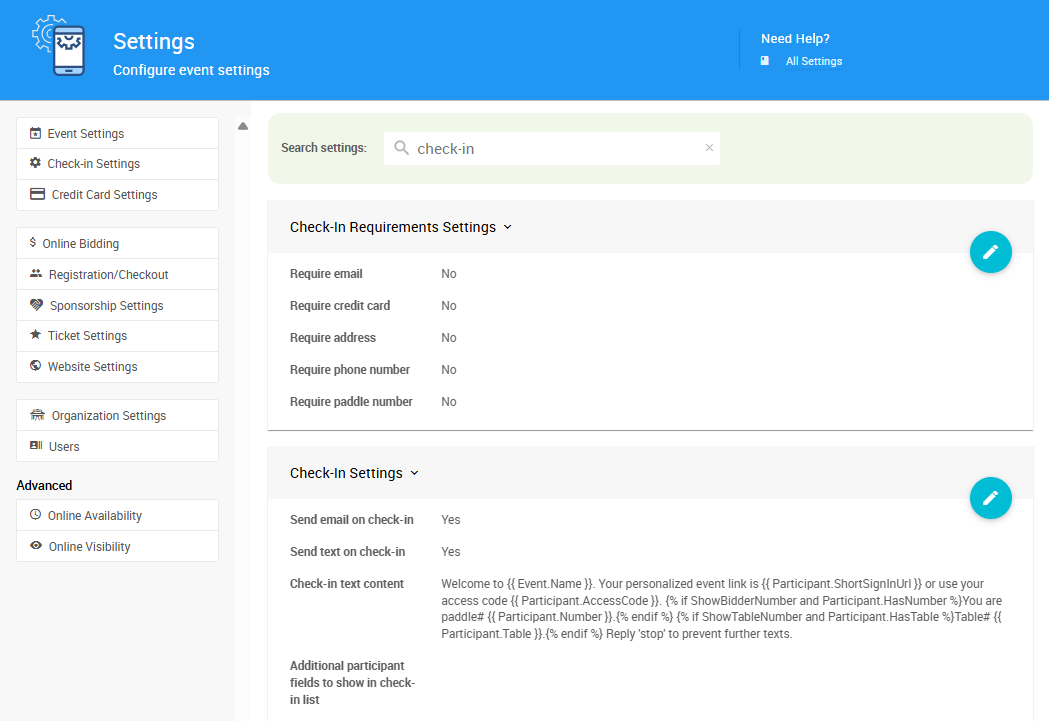Click the globe icon beside Website Settings
Viewport: 1049px width, 721px height.
point(35,366)
